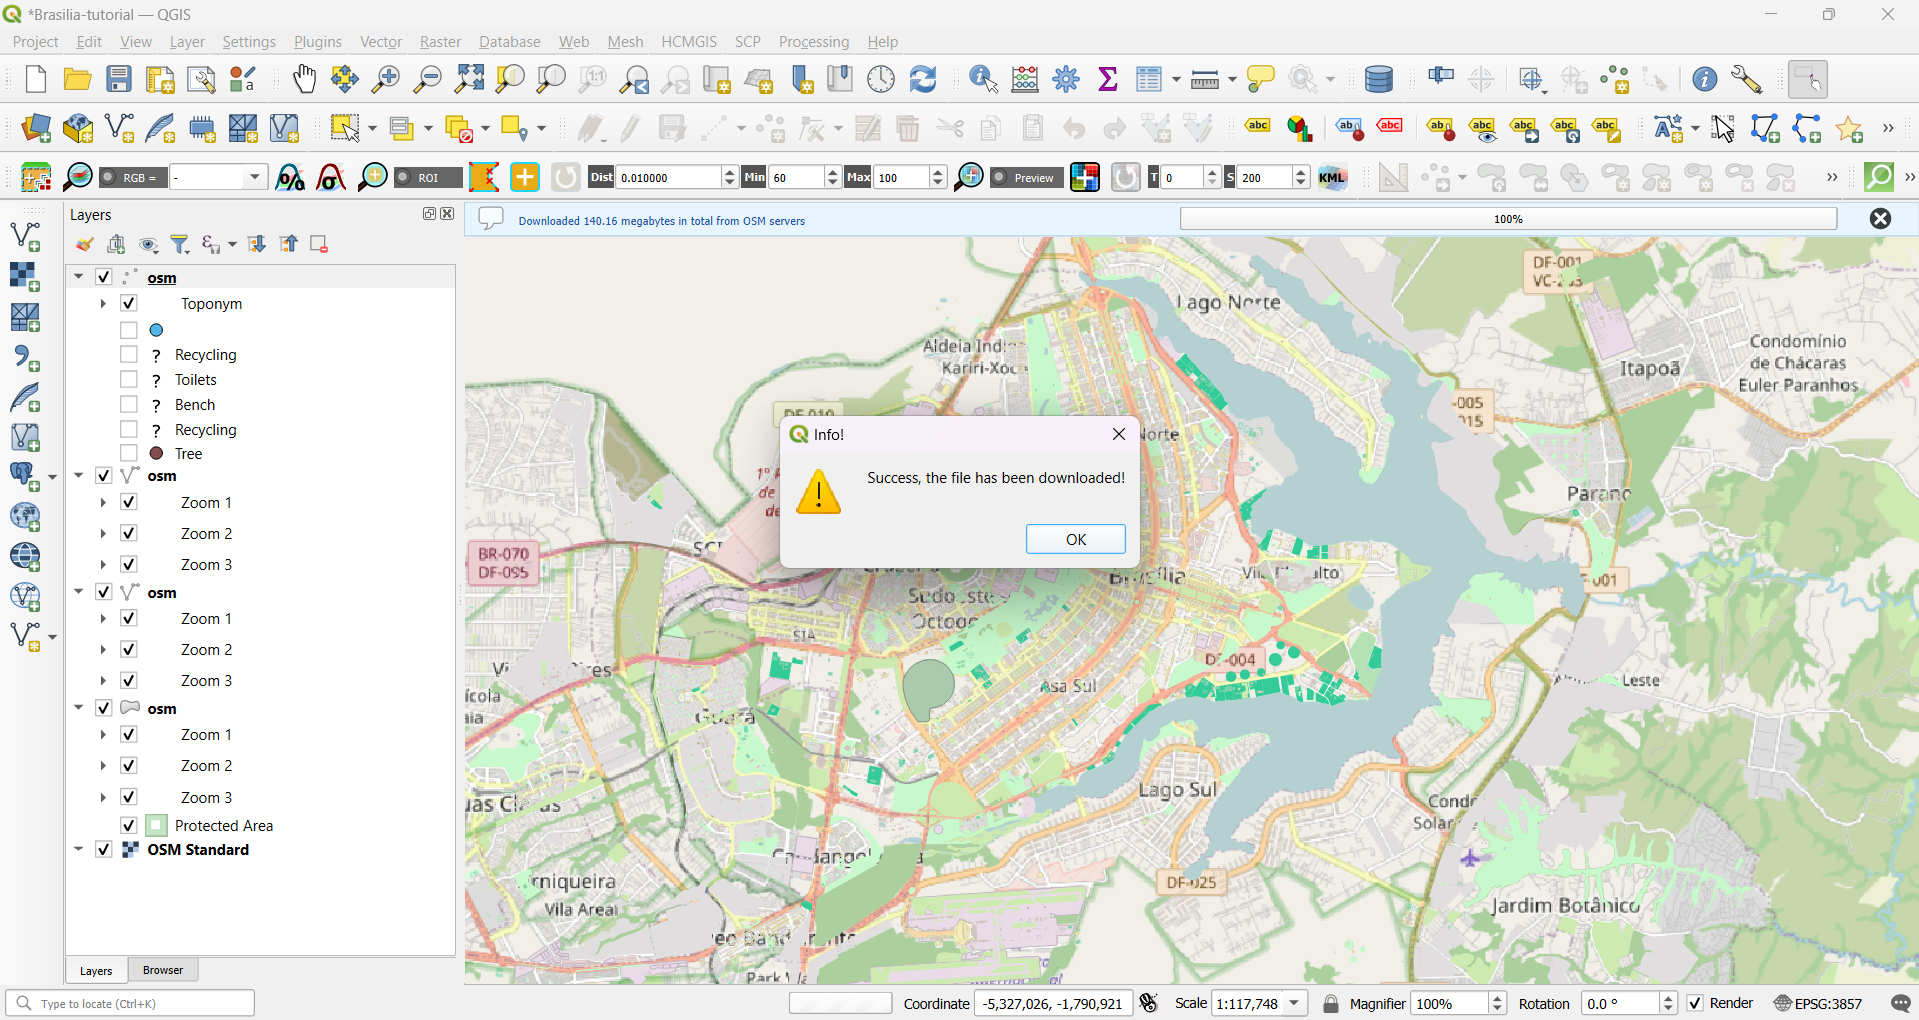Click the Coordinate input field
1919x1020 pixels.
click(1053, 1003)
